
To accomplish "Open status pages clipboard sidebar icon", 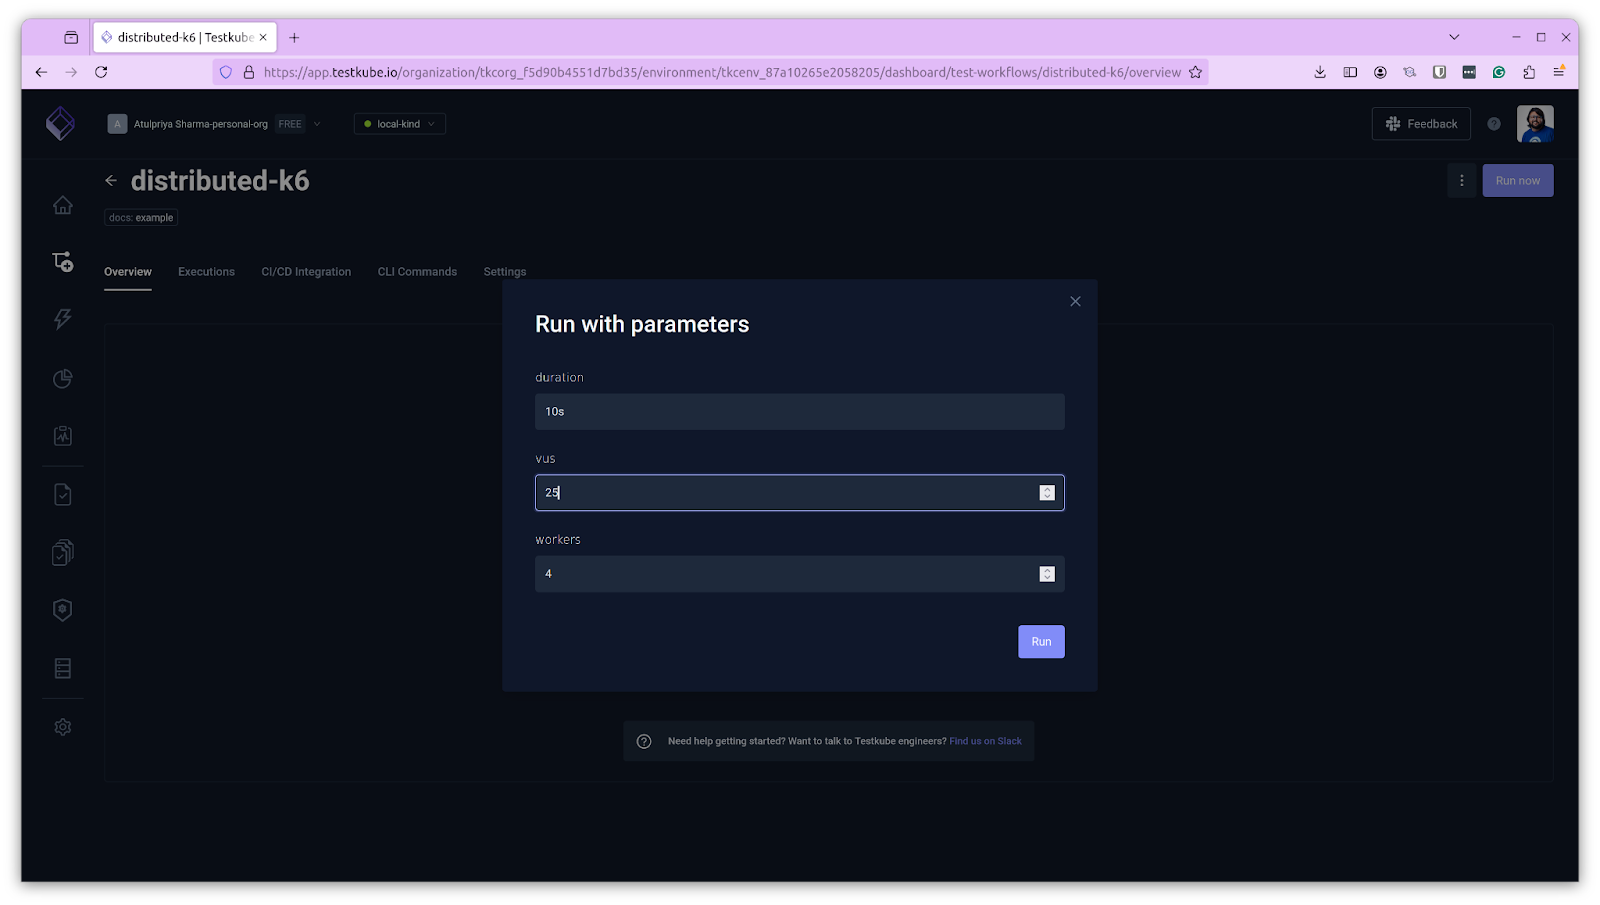I will [x=62, y=436].
